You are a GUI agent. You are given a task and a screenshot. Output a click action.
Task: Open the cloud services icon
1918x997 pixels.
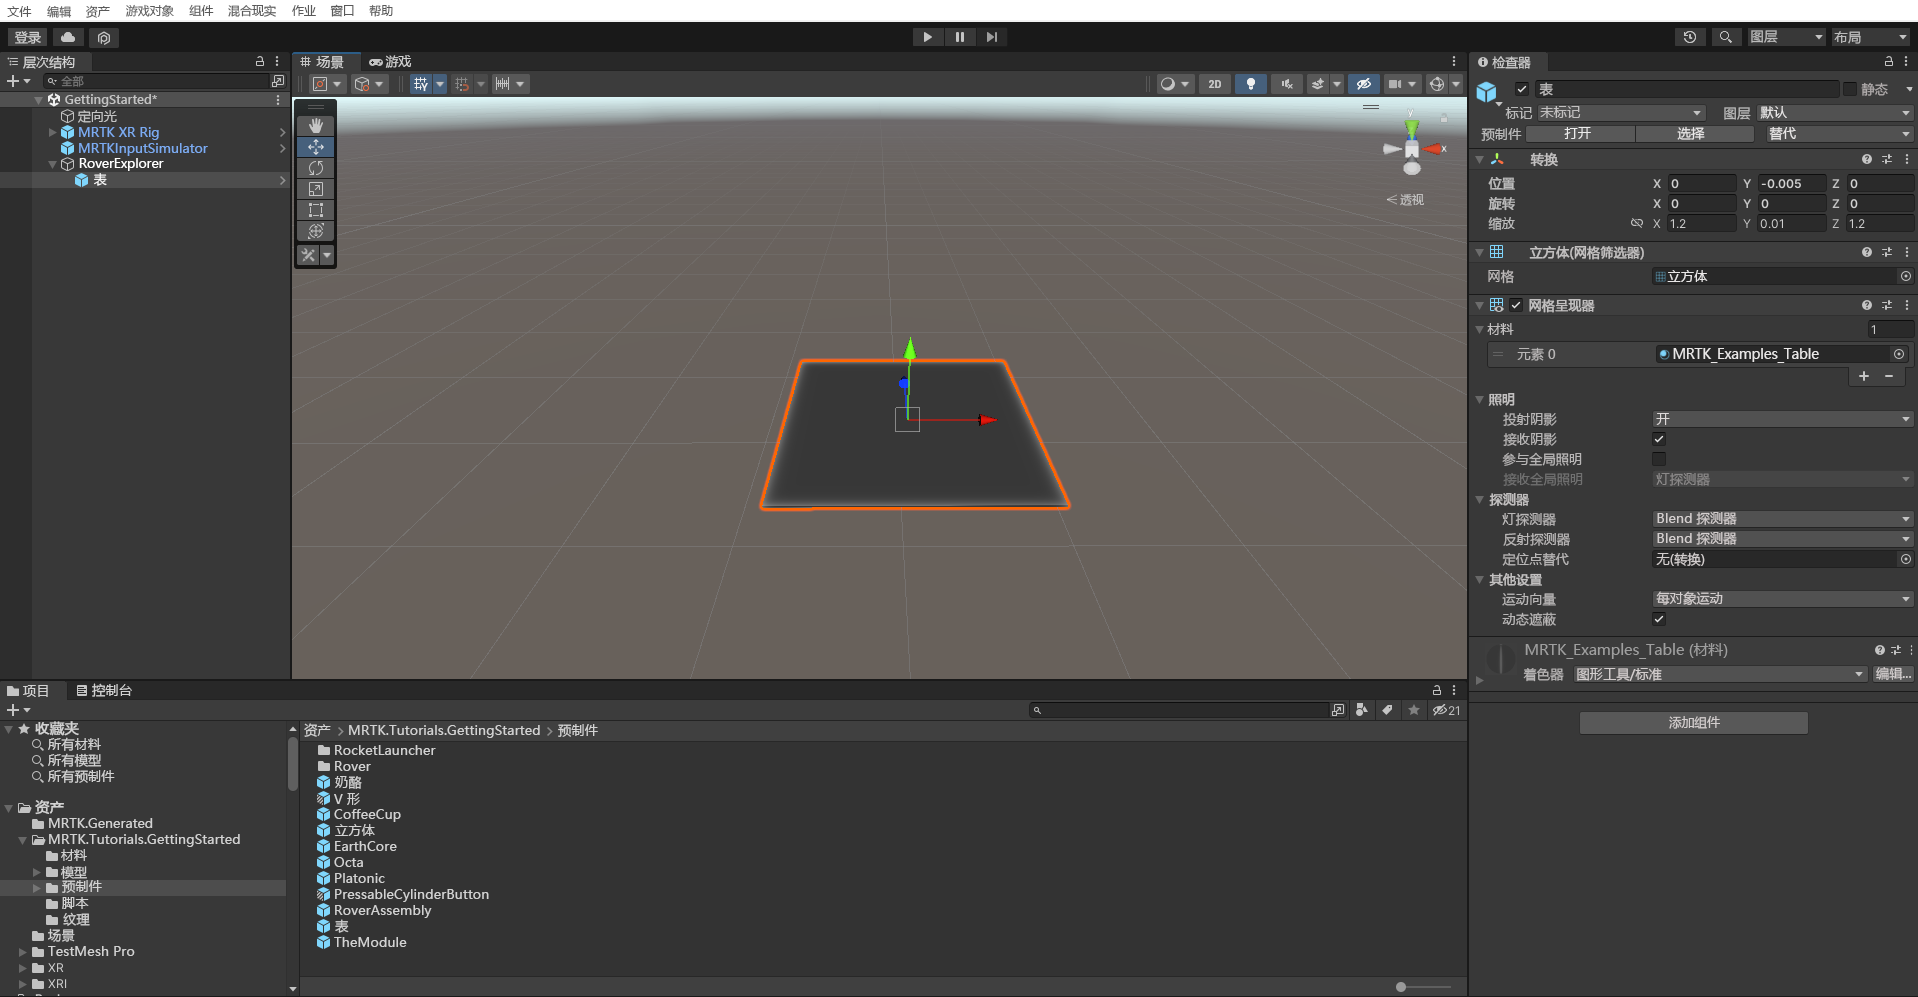coord(68,37)
